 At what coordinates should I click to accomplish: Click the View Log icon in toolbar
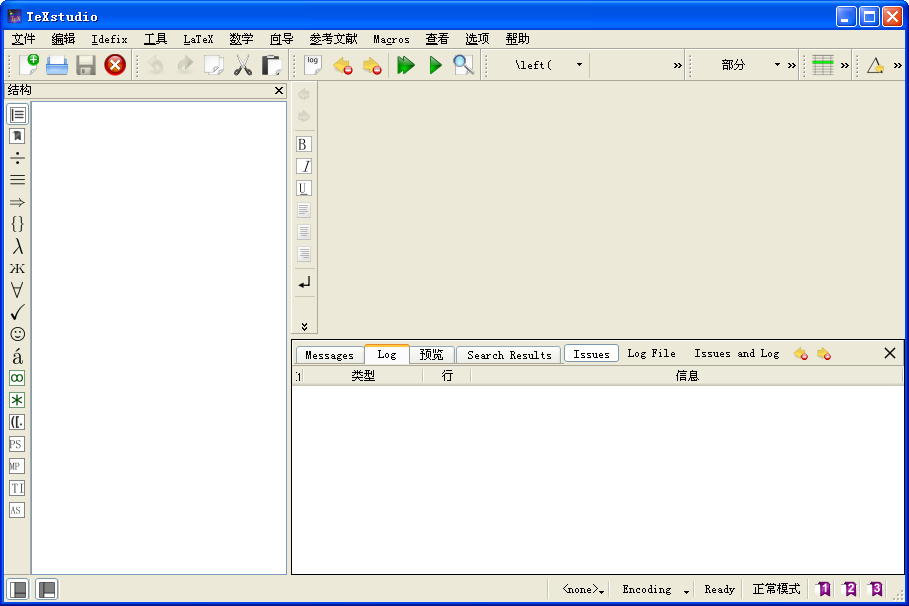click(x=313, y=65)
